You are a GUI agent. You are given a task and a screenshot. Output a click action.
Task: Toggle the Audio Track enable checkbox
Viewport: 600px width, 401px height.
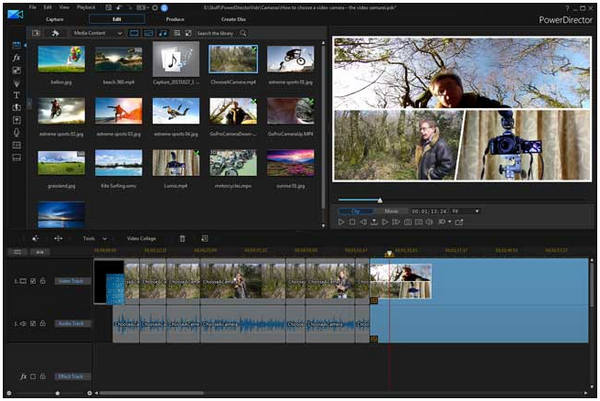(33, 323)
